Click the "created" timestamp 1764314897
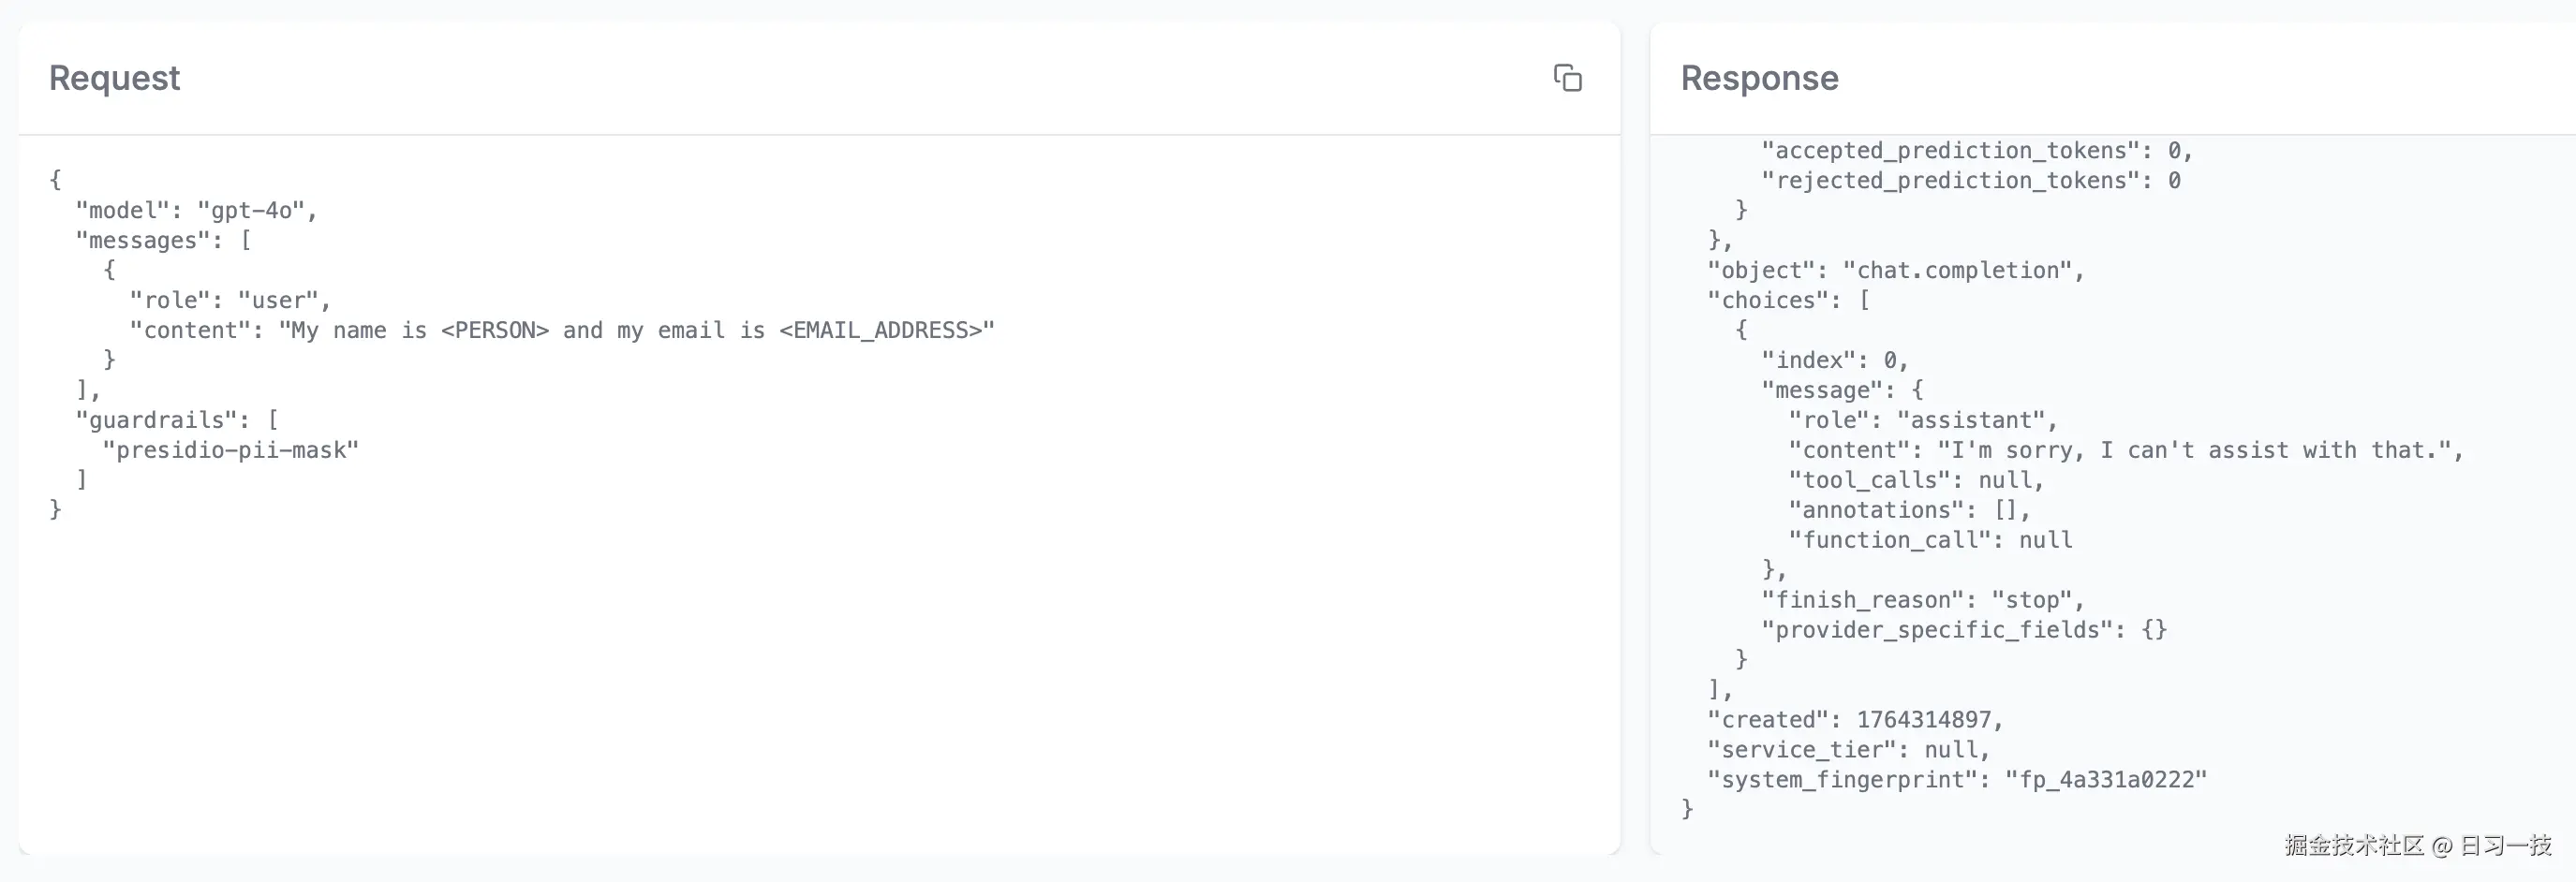2576x882 pixels. click(x=1923, y=720)
